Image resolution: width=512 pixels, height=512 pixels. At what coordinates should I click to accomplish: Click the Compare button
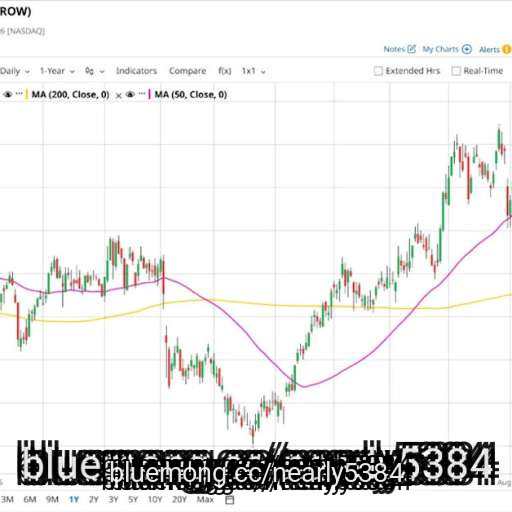pos(187,71)
